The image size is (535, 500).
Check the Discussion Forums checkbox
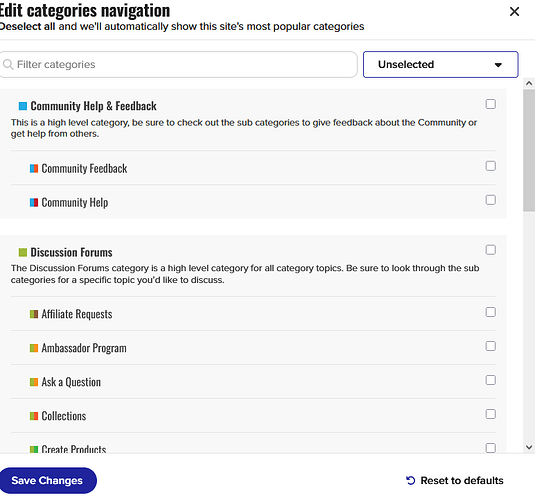(x=491, y=250)
